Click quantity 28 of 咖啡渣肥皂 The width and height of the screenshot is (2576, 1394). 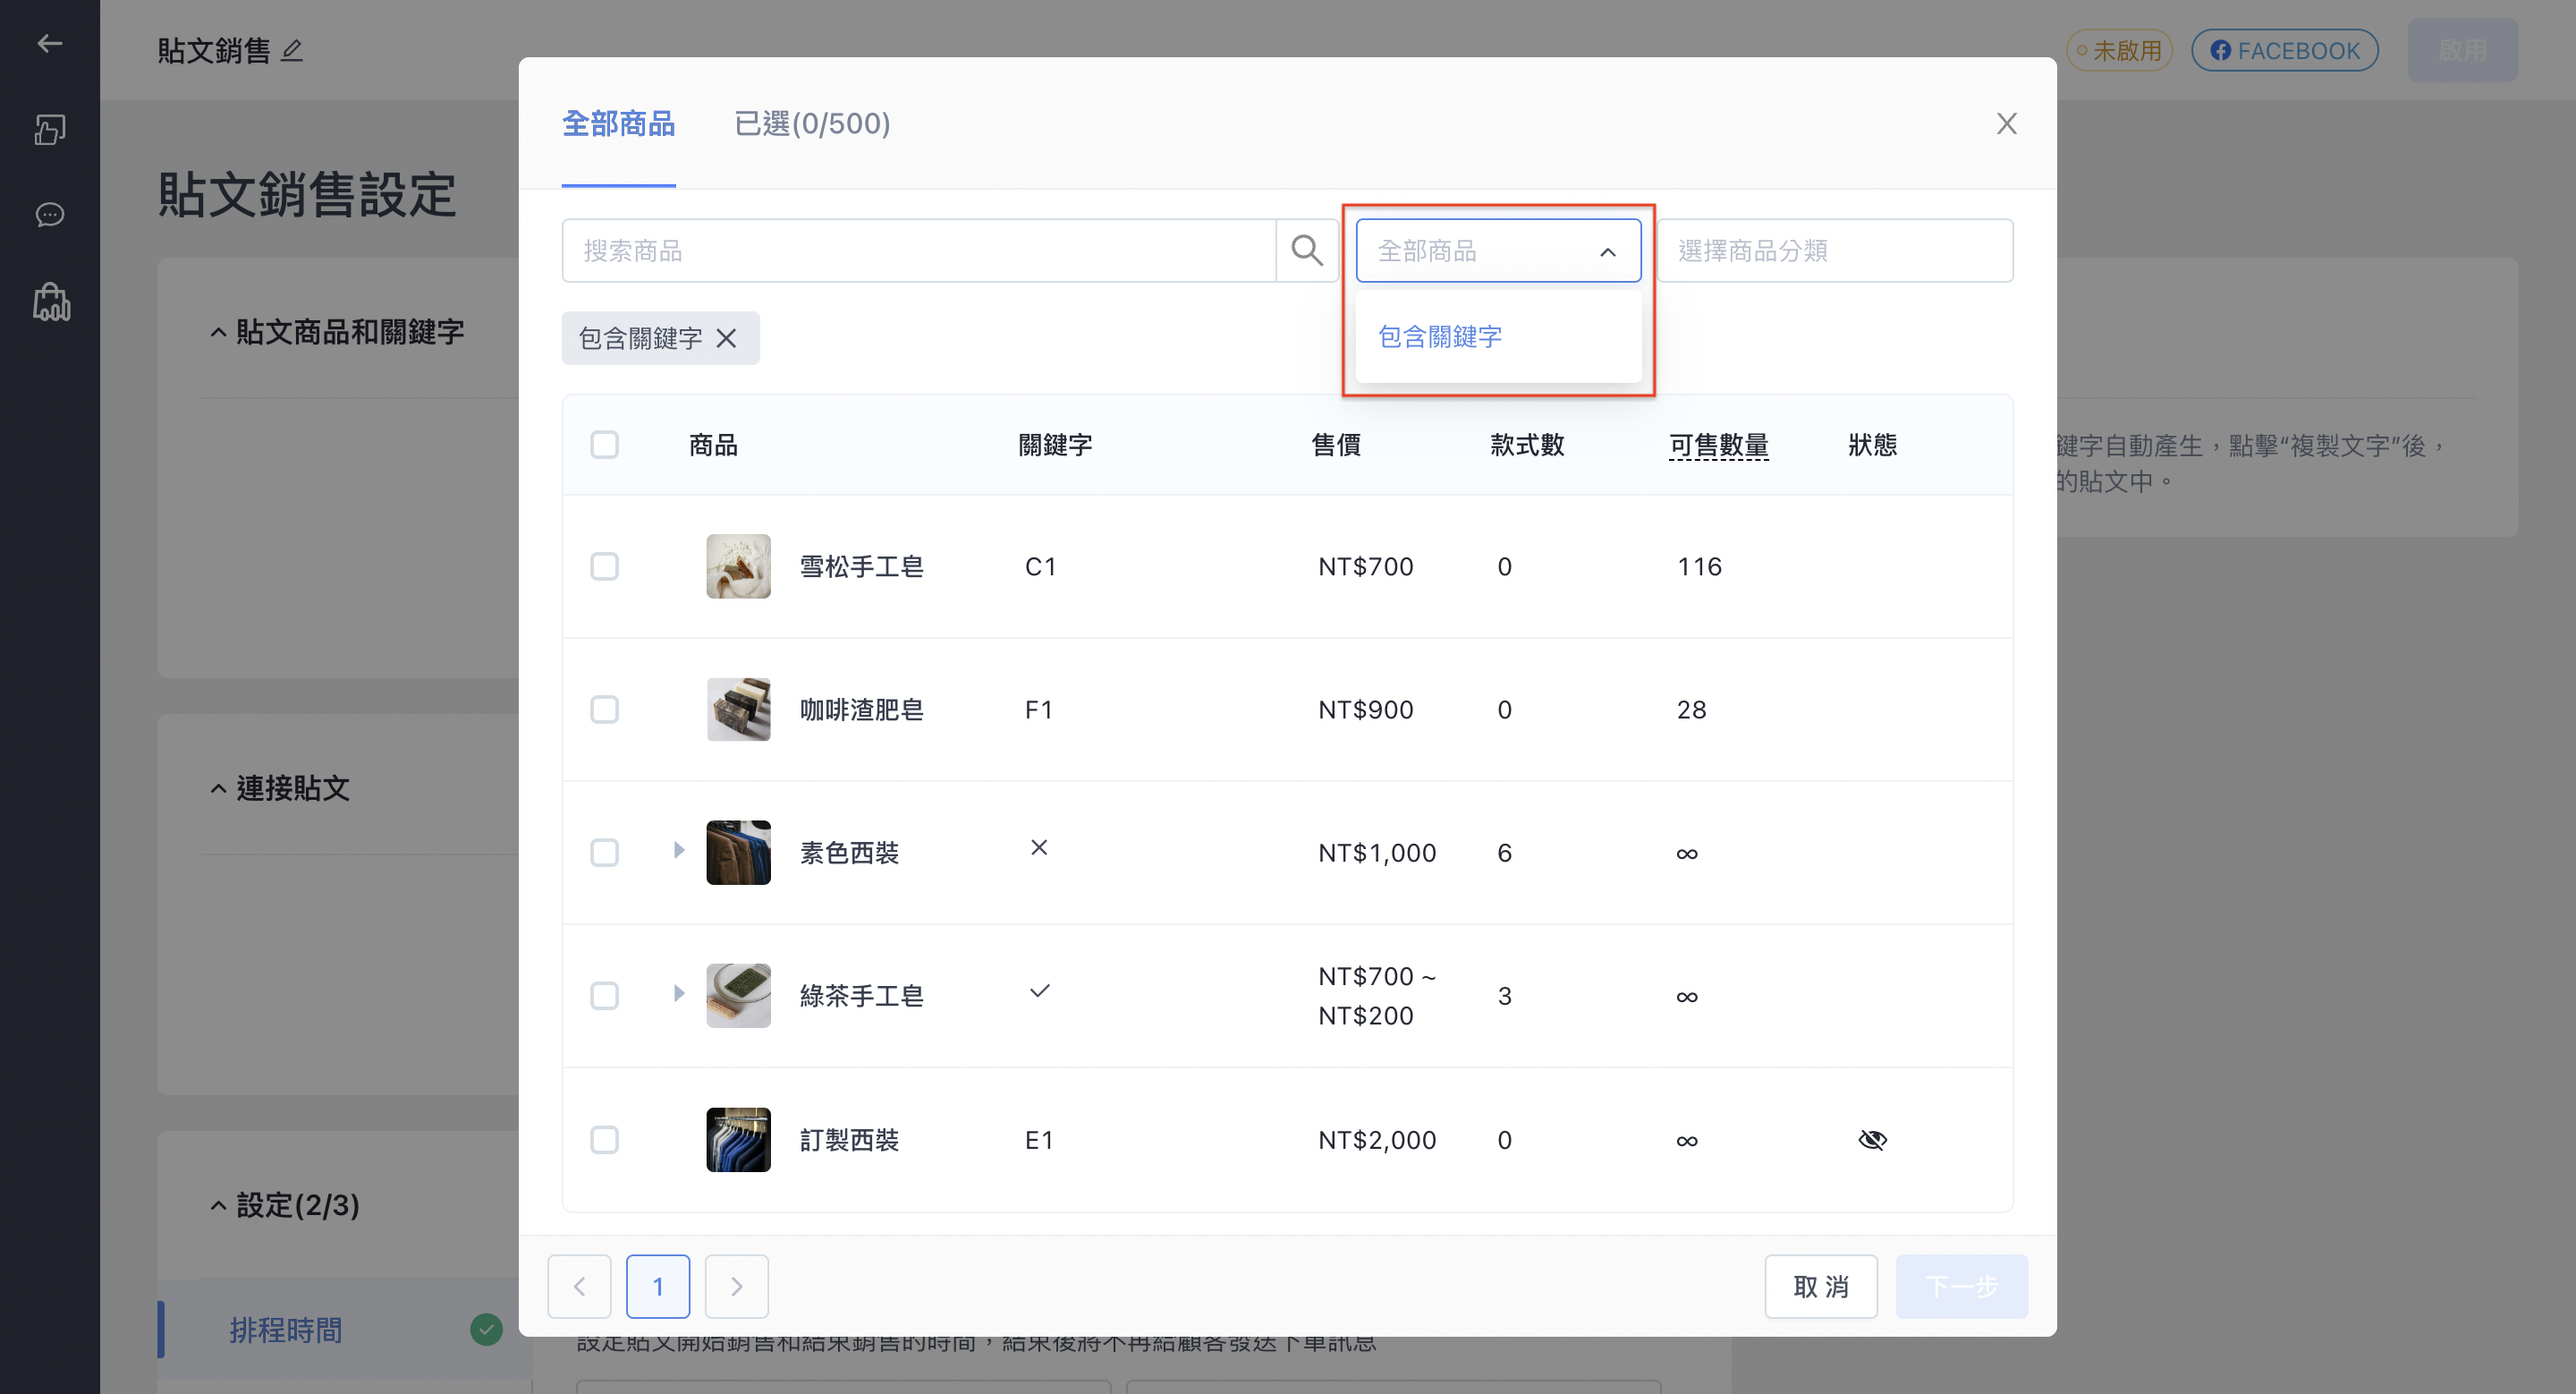[1691, 709]
